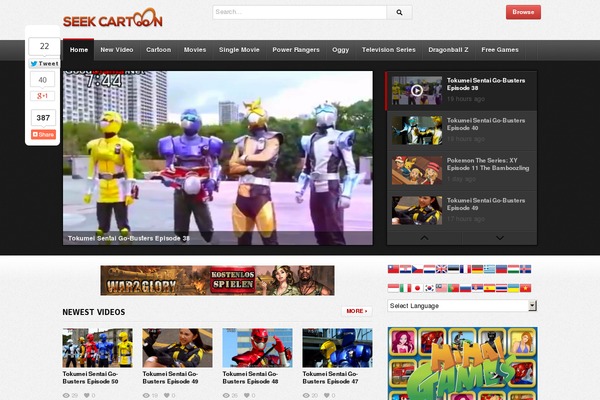
Task: Play Go-Busters Episode 38 from playlist icon
Action: pos(417,90)
